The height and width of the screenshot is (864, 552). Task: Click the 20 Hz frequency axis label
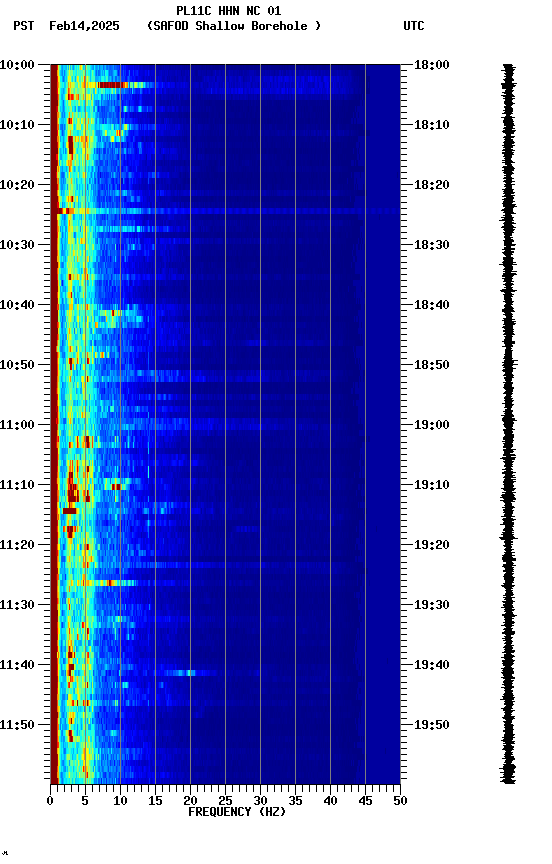click(x=190, y=802)
